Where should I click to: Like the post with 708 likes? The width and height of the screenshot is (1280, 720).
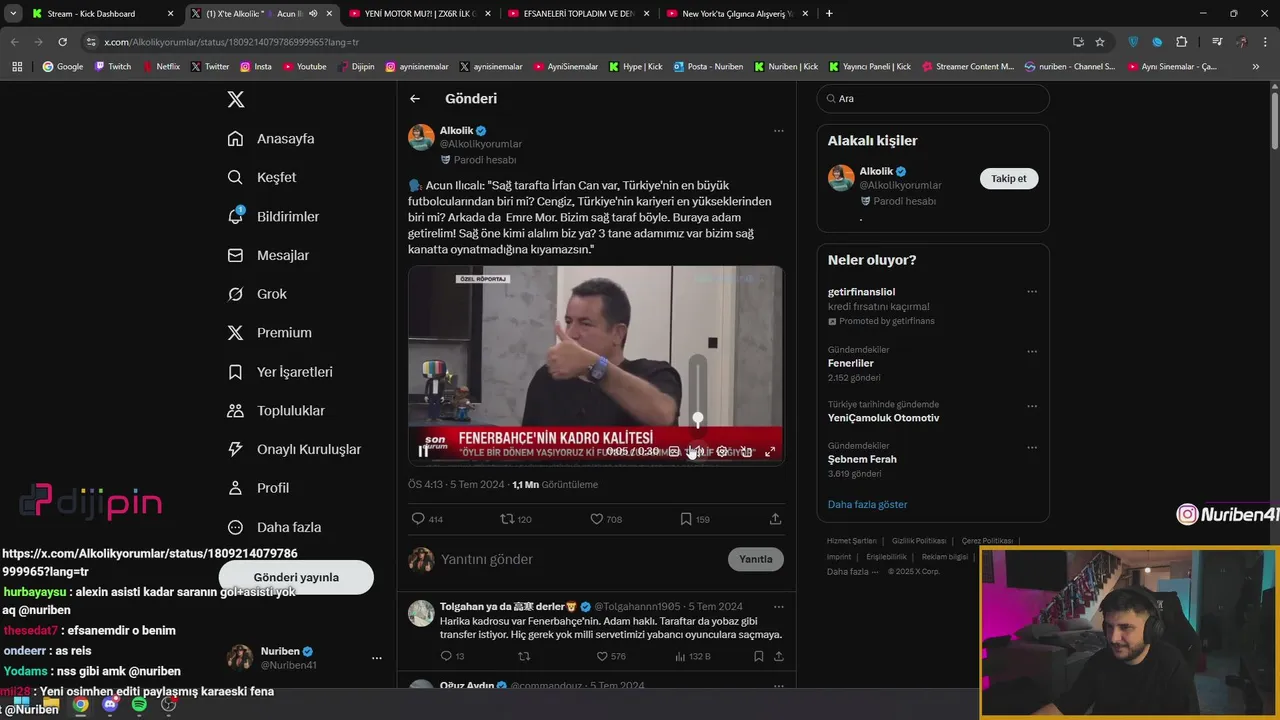tap(606, 519)
